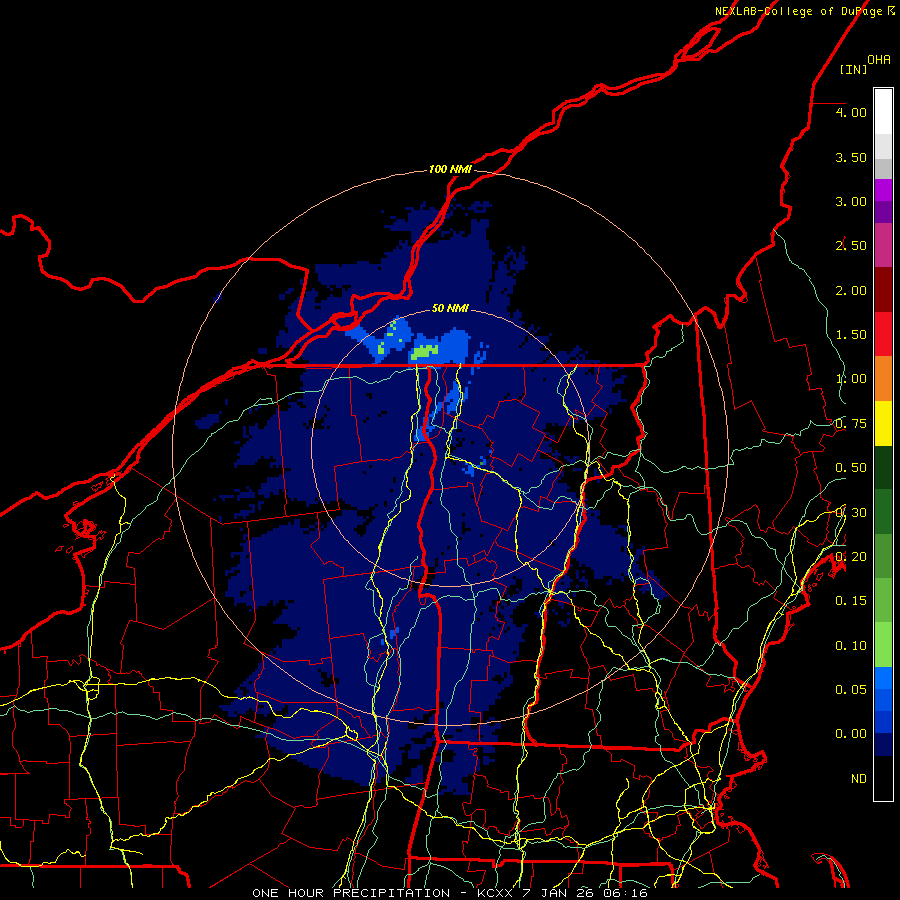The width and height of the screenshot is (900, 900).
Task: Click the 0.15 legend value
Action: point(851,601)
